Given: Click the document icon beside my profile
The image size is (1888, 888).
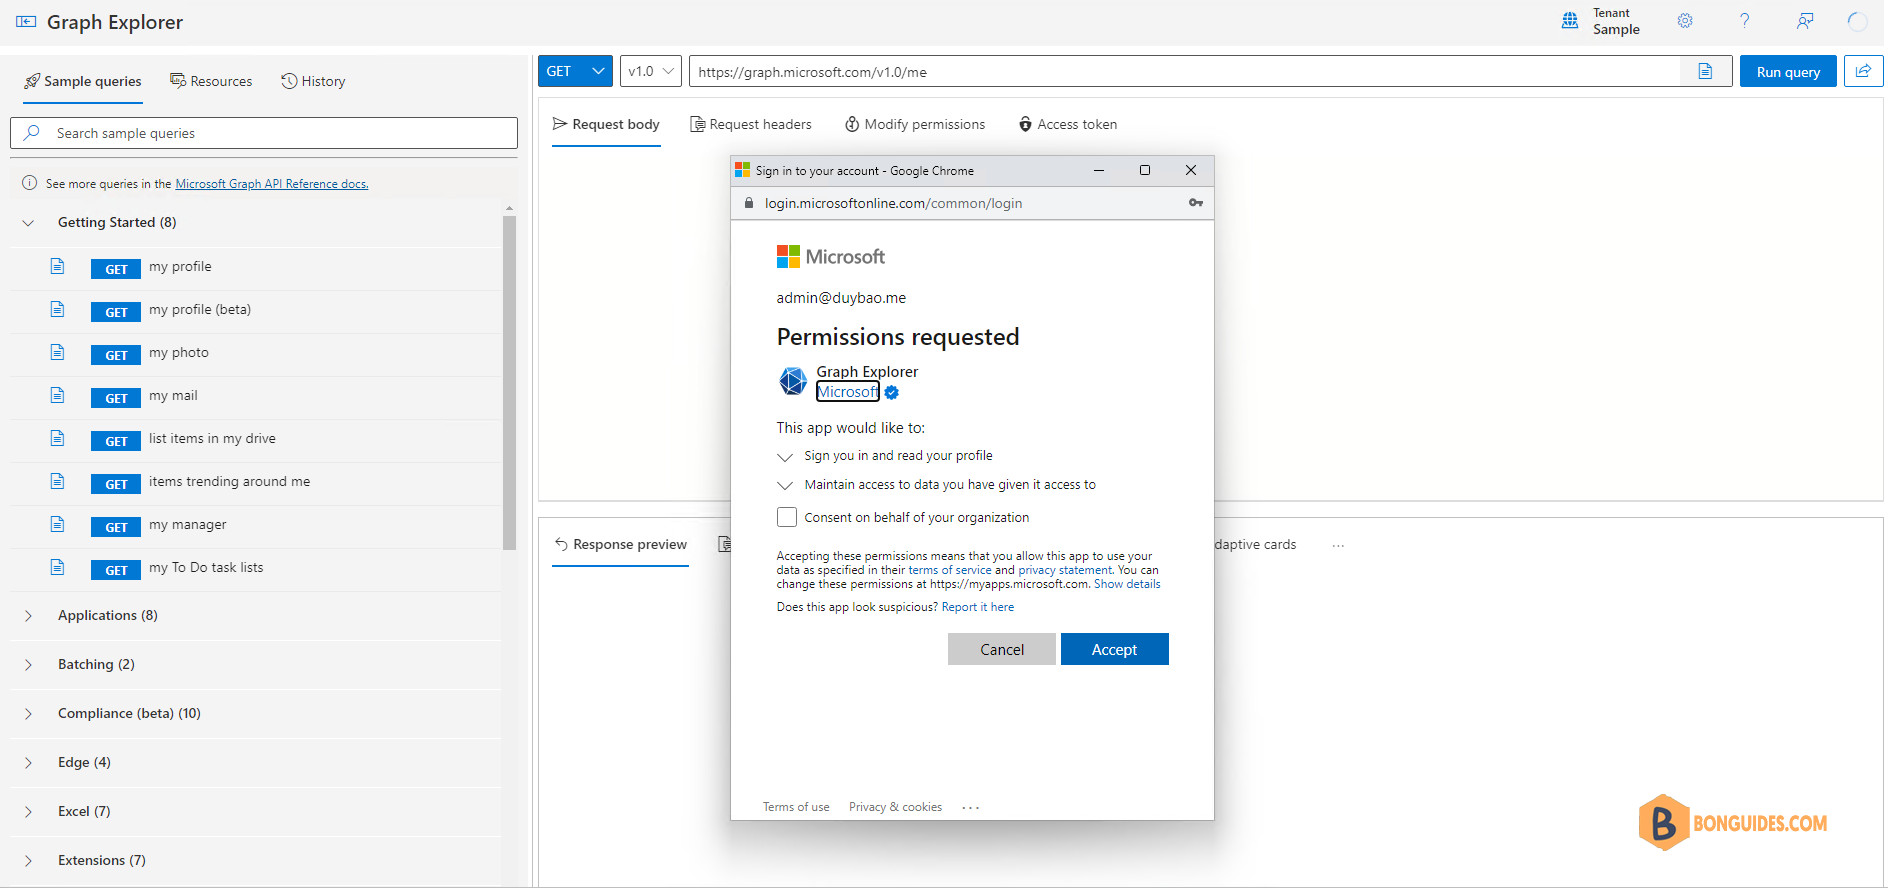Looking at the screenshot, I should 57,266.
